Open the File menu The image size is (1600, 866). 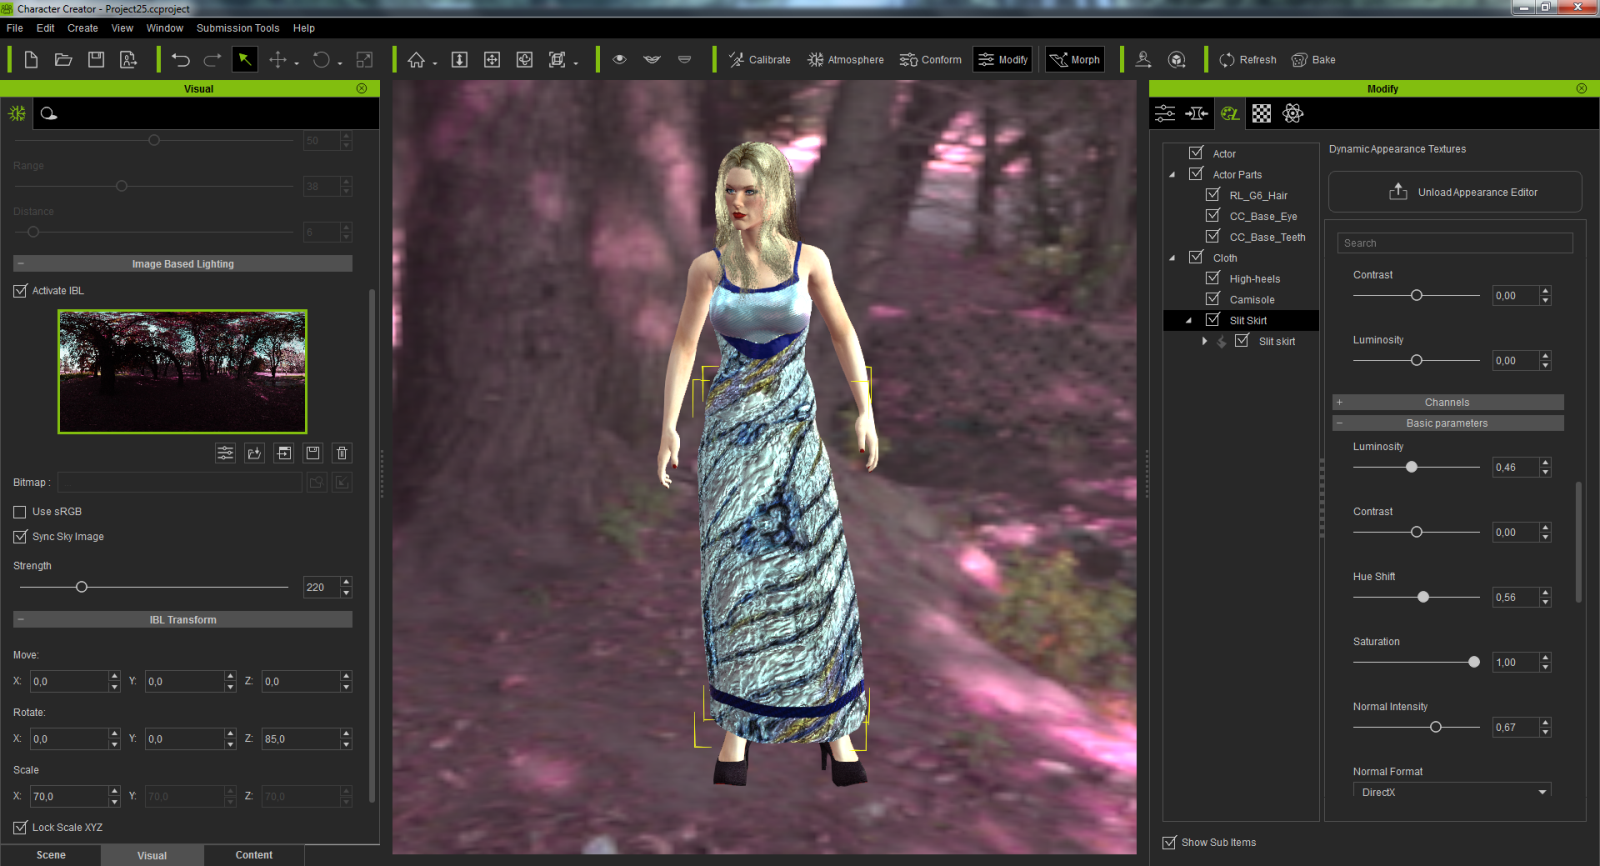(x=15, y=28)
